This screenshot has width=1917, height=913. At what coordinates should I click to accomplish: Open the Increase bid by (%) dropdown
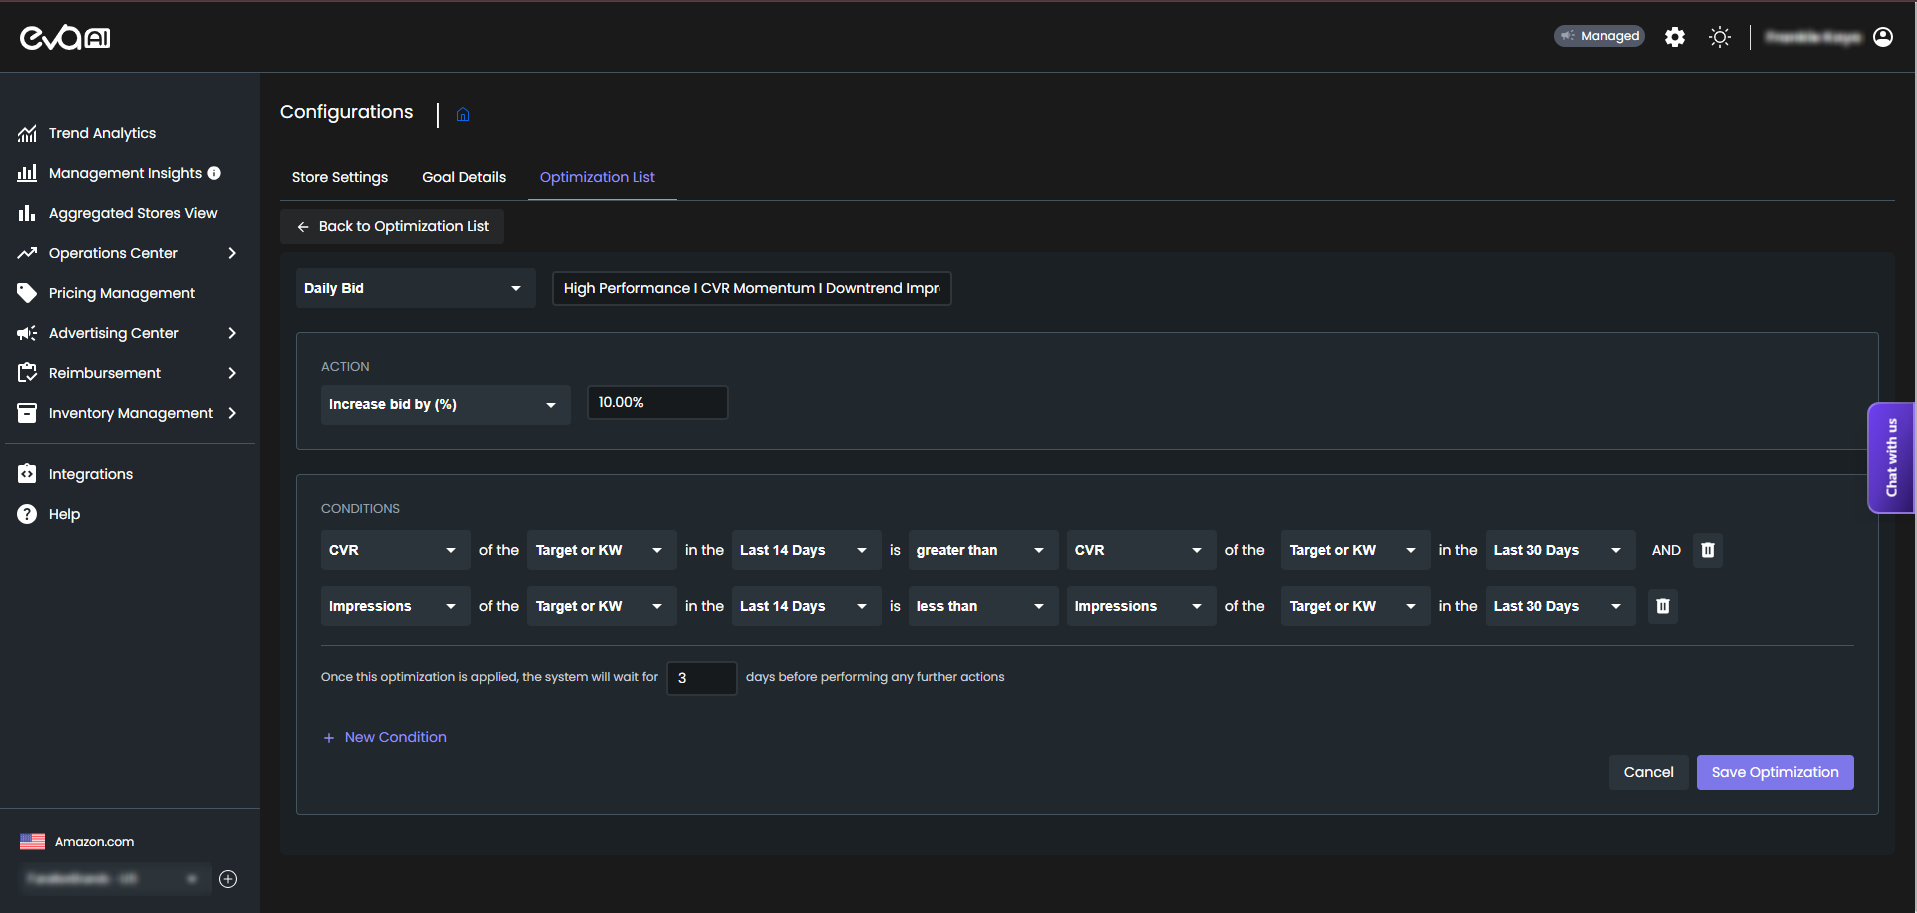(x=444, y=404)
